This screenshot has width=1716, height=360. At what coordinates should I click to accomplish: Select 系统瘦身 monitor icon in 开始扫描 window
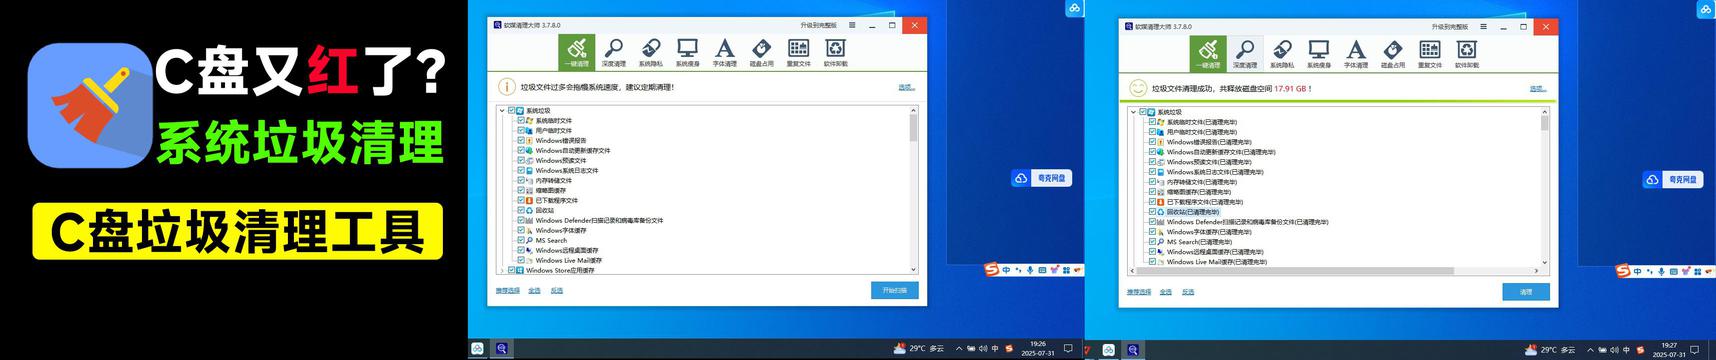point(687,52)
